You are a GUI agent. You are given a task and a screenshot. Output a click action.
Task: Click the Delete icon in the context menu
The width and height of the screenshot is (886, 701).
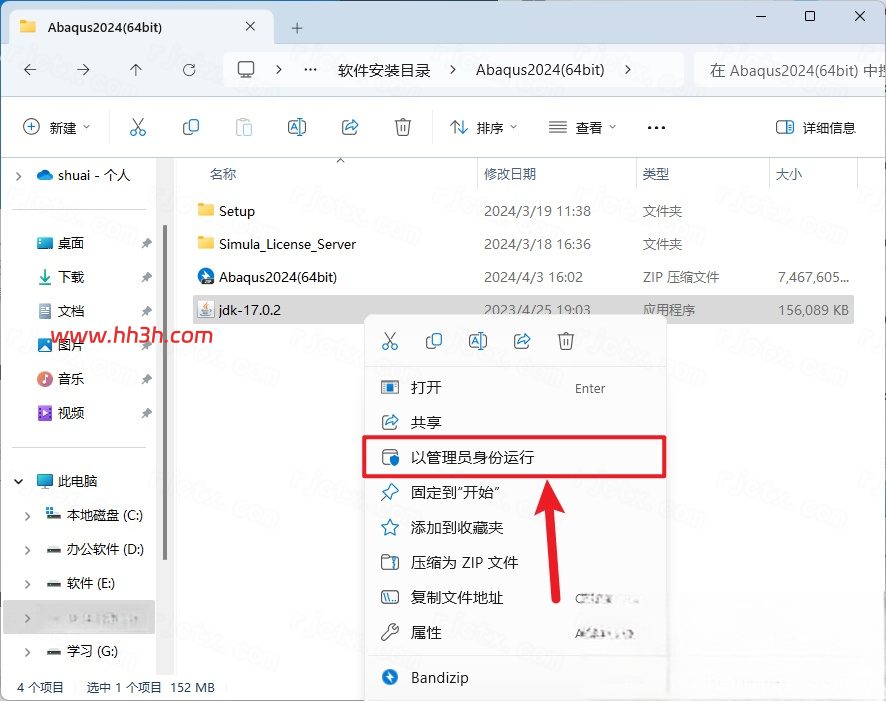click(566, 341)
